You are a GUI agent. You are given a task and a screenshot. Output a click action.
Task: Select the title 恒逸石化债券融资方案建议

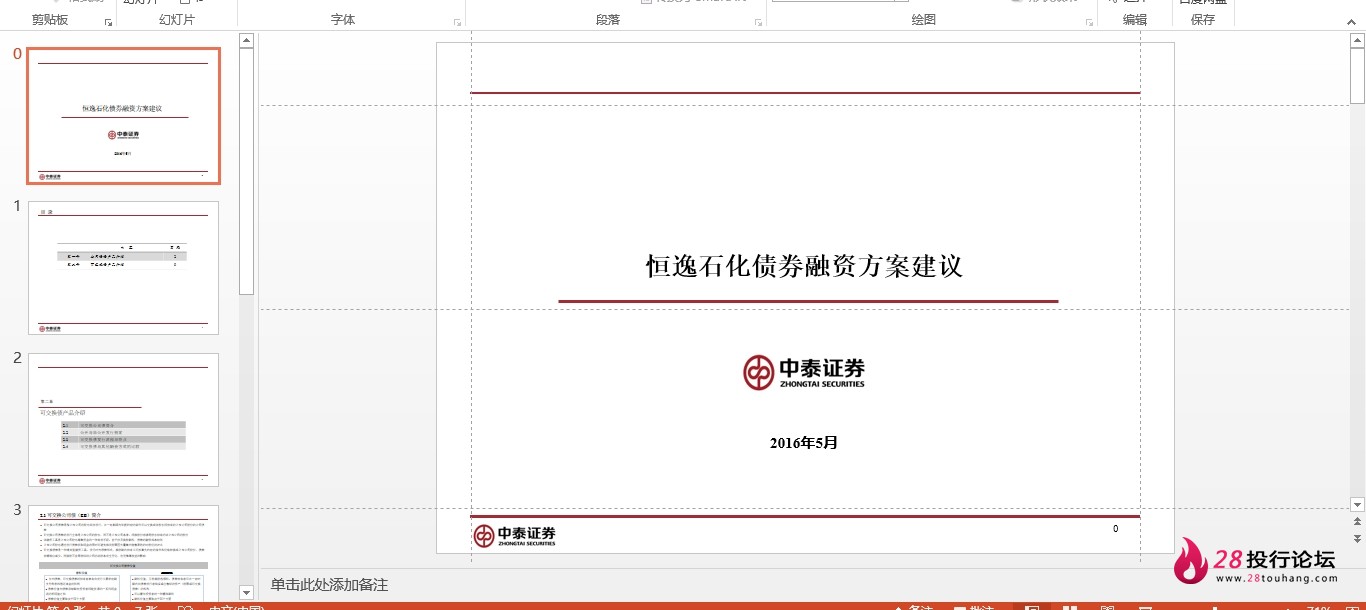(804, 266)
